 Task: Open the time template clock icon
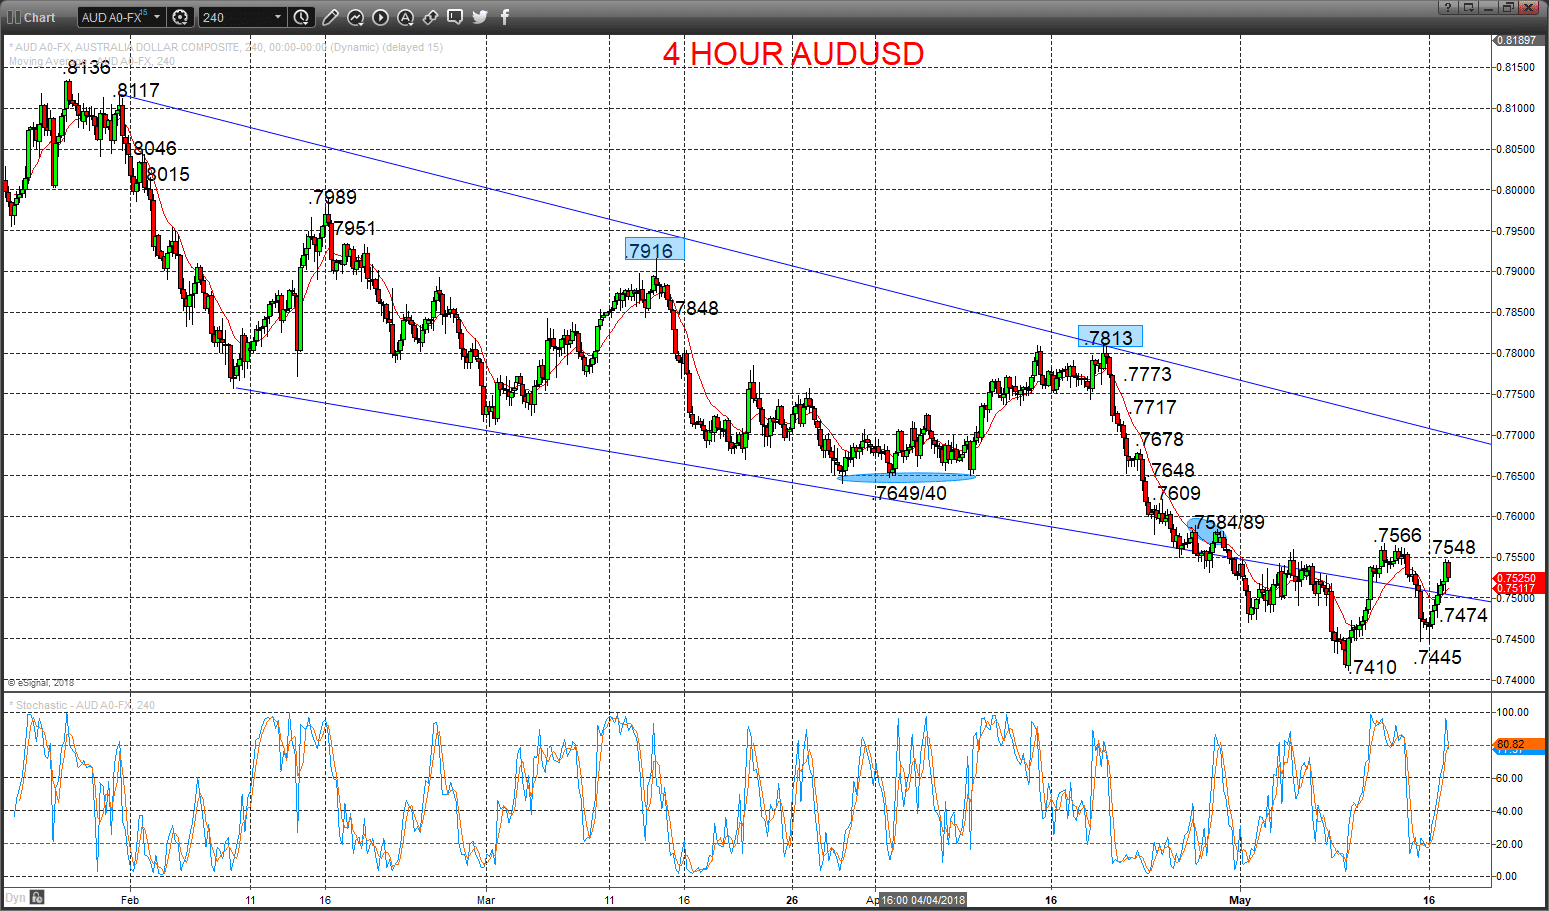[302, 17]
